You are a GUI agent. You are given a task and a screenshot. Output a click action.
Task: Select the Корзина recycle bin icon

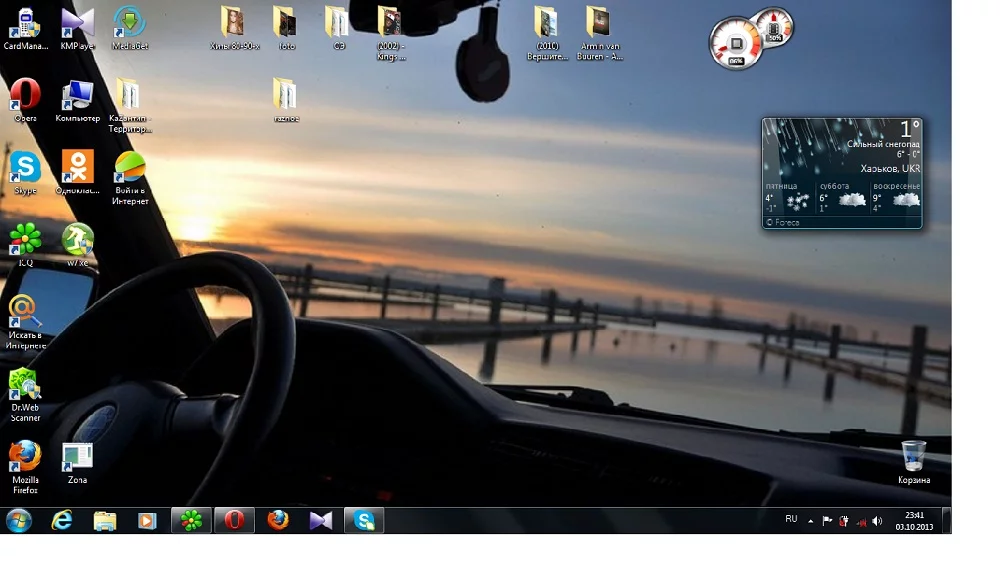pyautogui.click(x=913, y=457)
